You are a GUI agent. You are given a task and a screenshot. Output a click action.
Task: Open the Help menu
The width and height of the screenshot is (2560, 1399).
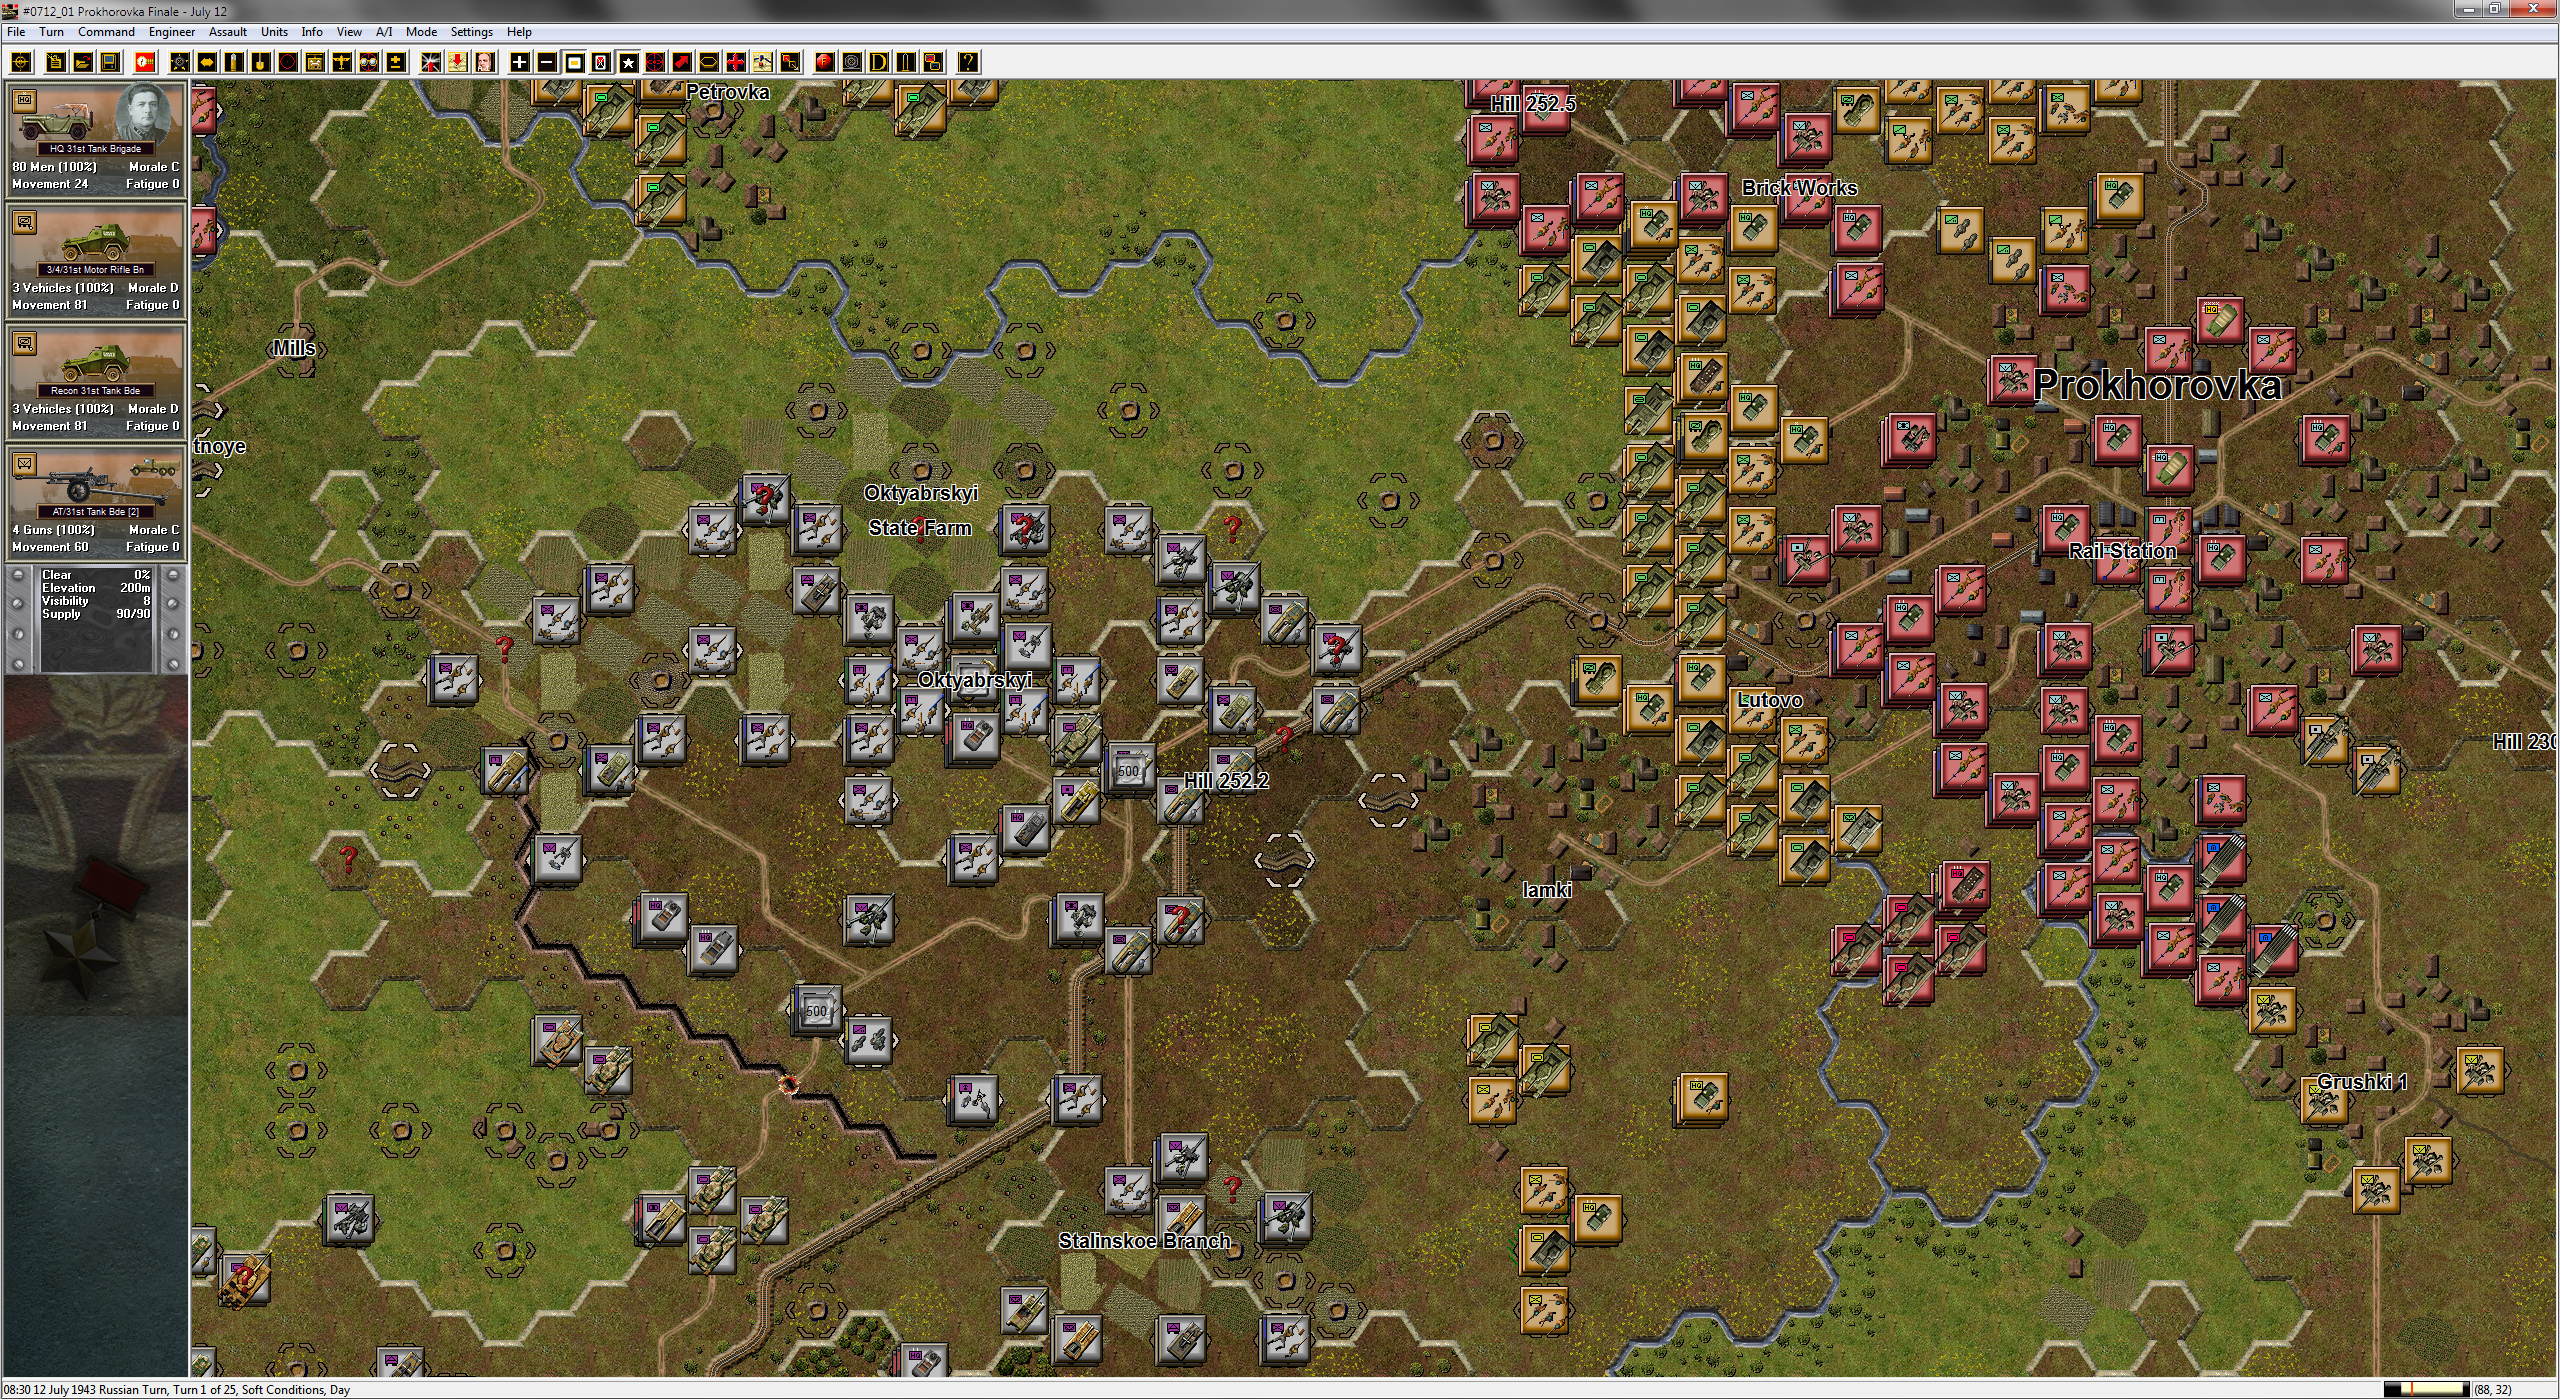tap(519, 32)
